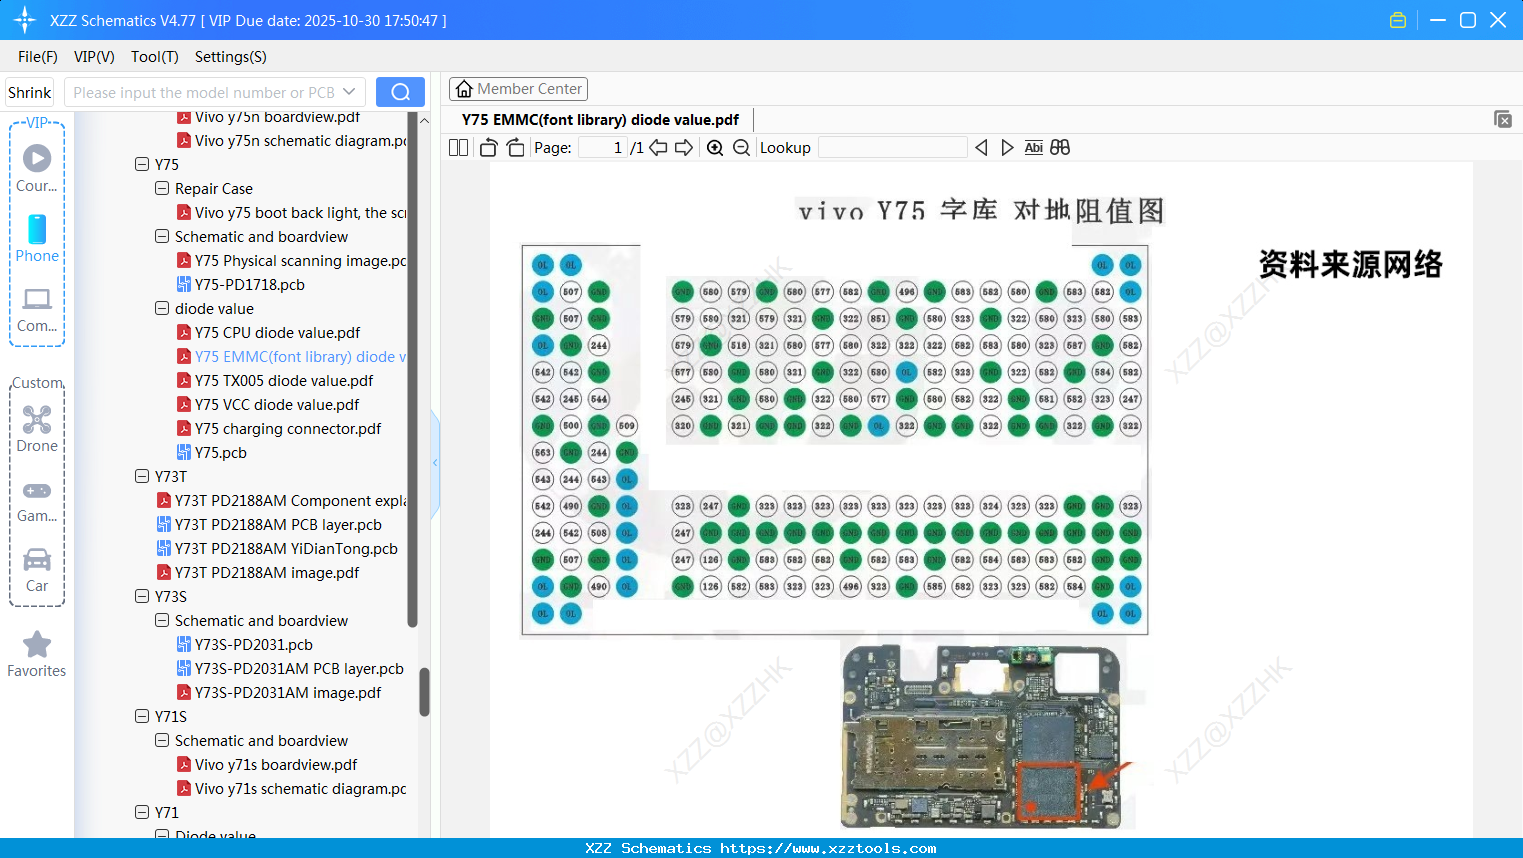Open the Settings(S) menu

tap(230, 57)
